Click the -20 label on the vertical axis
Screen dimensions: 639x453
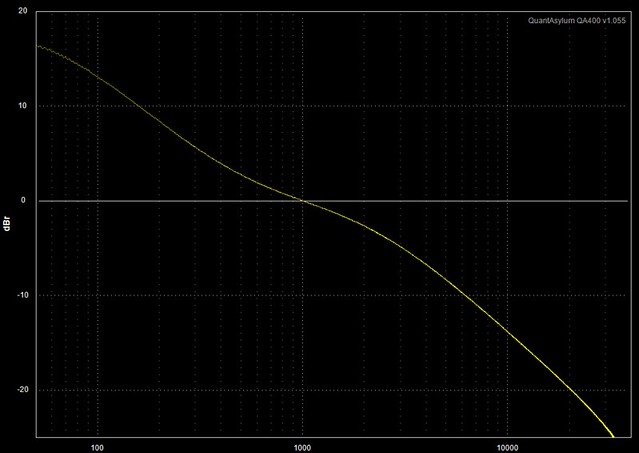click(x=20, y=389)
